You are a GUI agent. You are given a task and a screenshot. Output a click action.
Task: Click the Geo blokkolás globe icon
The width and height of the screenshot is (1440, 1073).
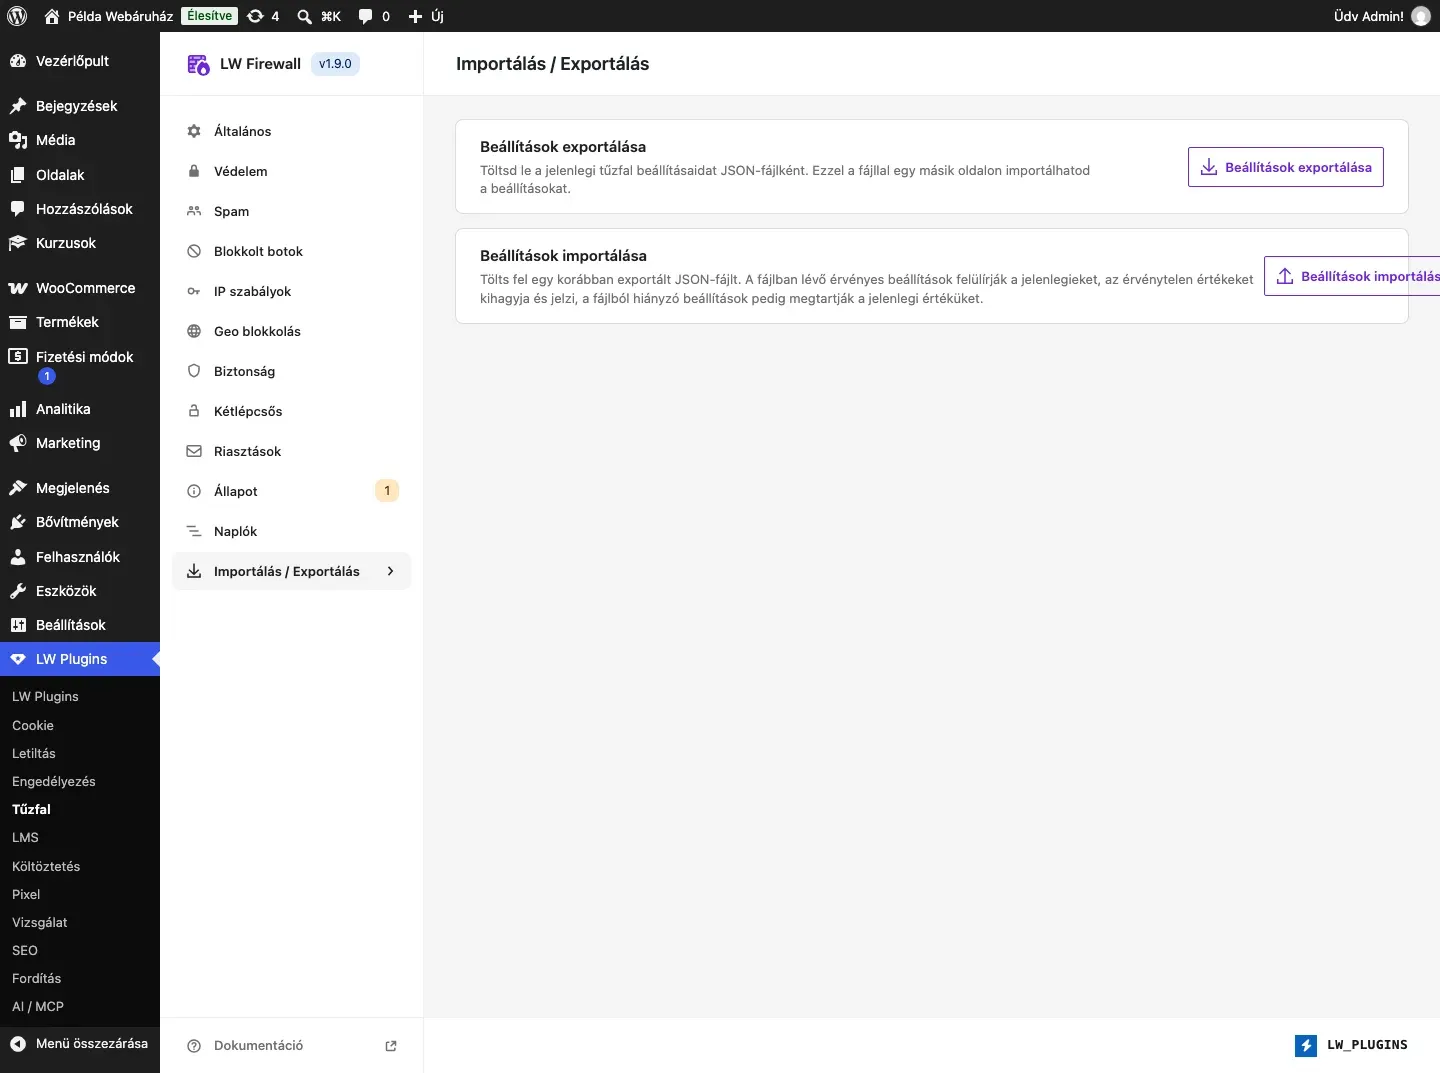tap(194, 331)
